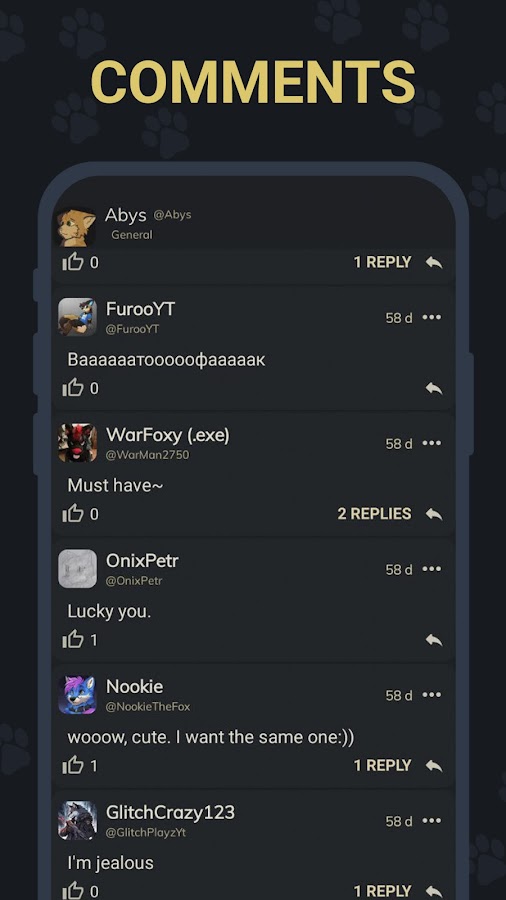
Task: Open more options for WarFoxy's comment
Action: pos(432,443)
